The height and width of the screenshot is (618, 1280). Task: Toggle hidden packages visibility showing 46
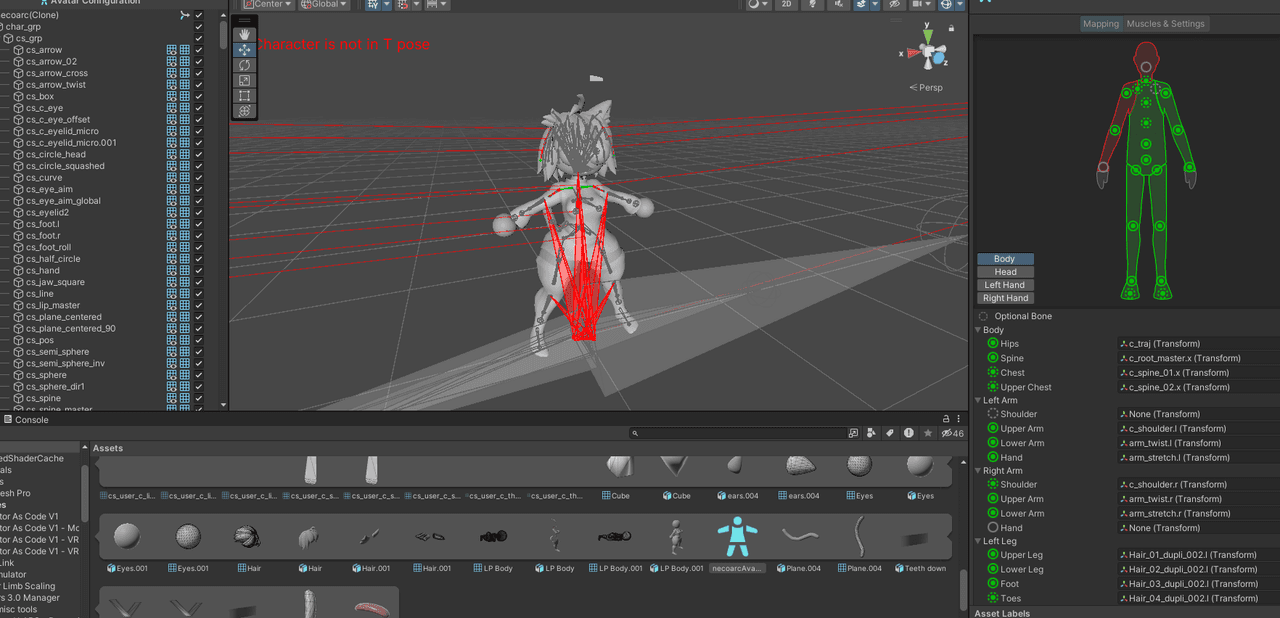(953, 433)
